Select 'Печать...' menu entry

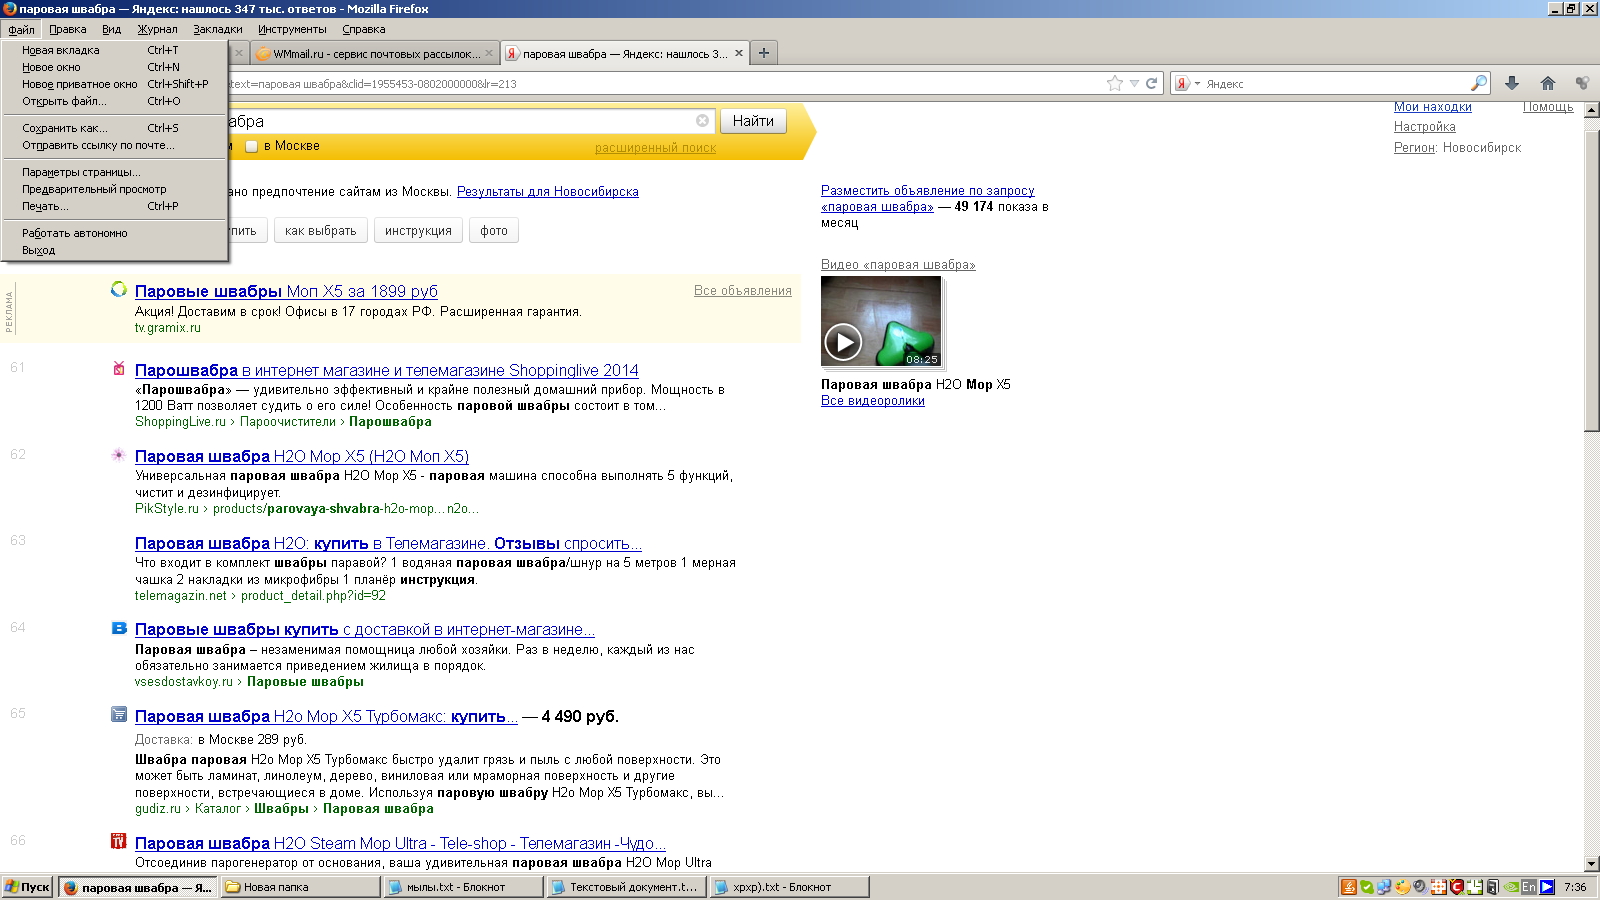114,206
